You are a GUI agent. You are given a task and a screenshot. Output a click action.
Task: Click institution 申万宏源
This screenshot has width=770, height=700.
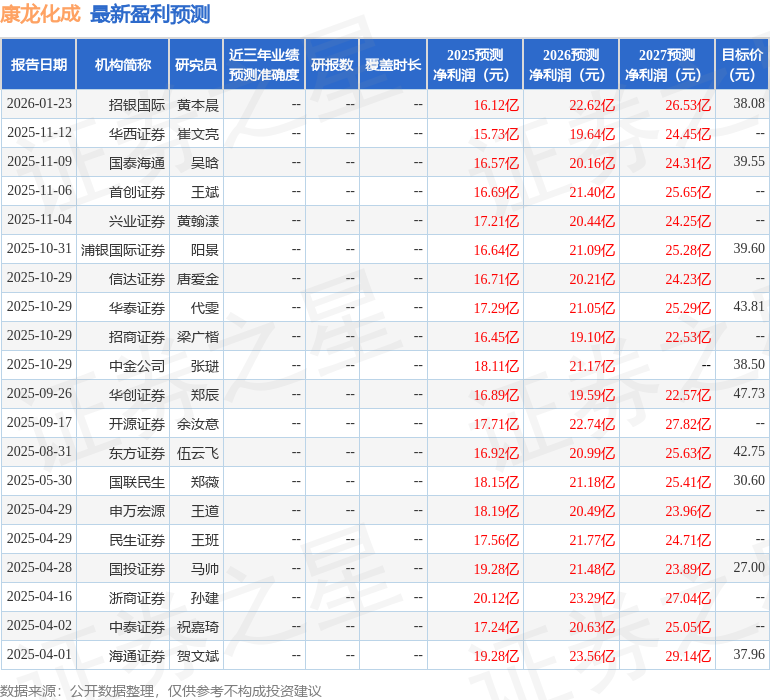coord(137,511)
